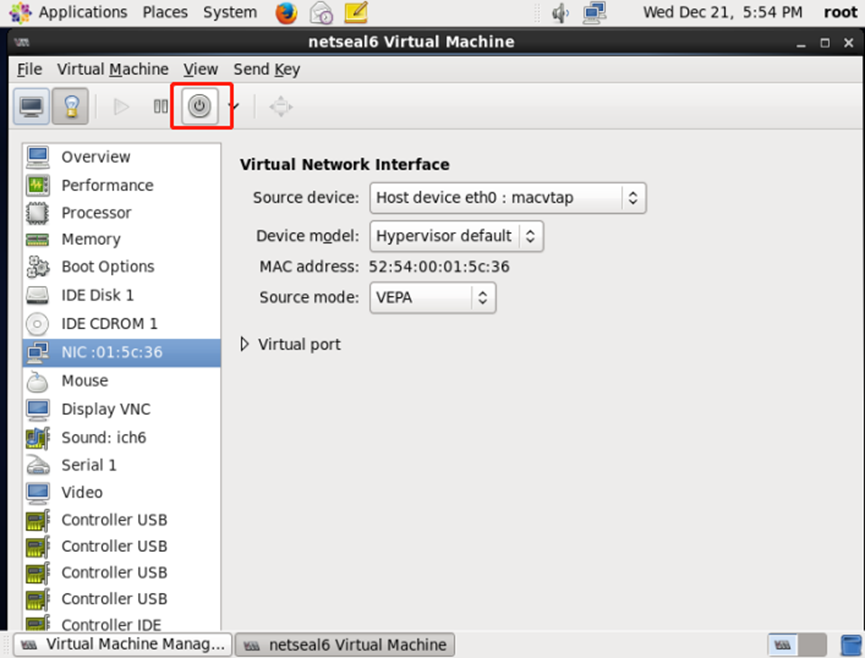Screen dimensions: 865x658
Task: Select Sound: ich6 entry
Action: coord(121,437)
